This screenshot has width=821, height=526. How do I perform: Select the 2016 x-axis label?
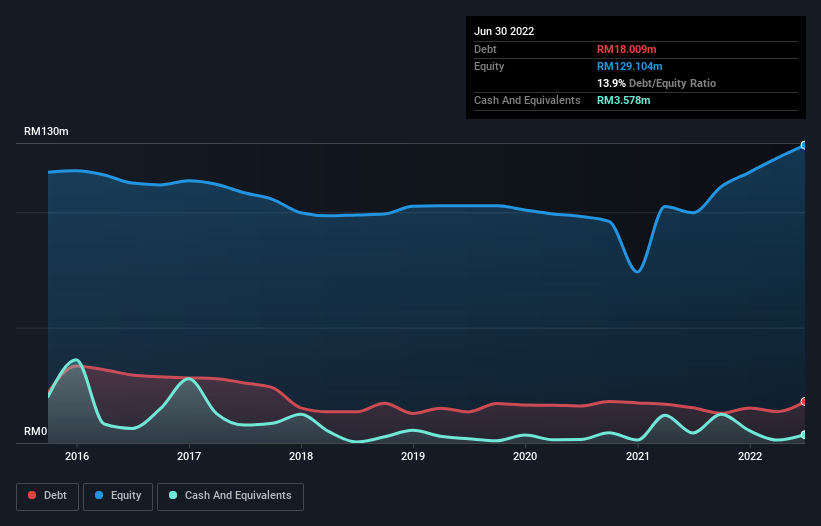(x=77, y=456)
